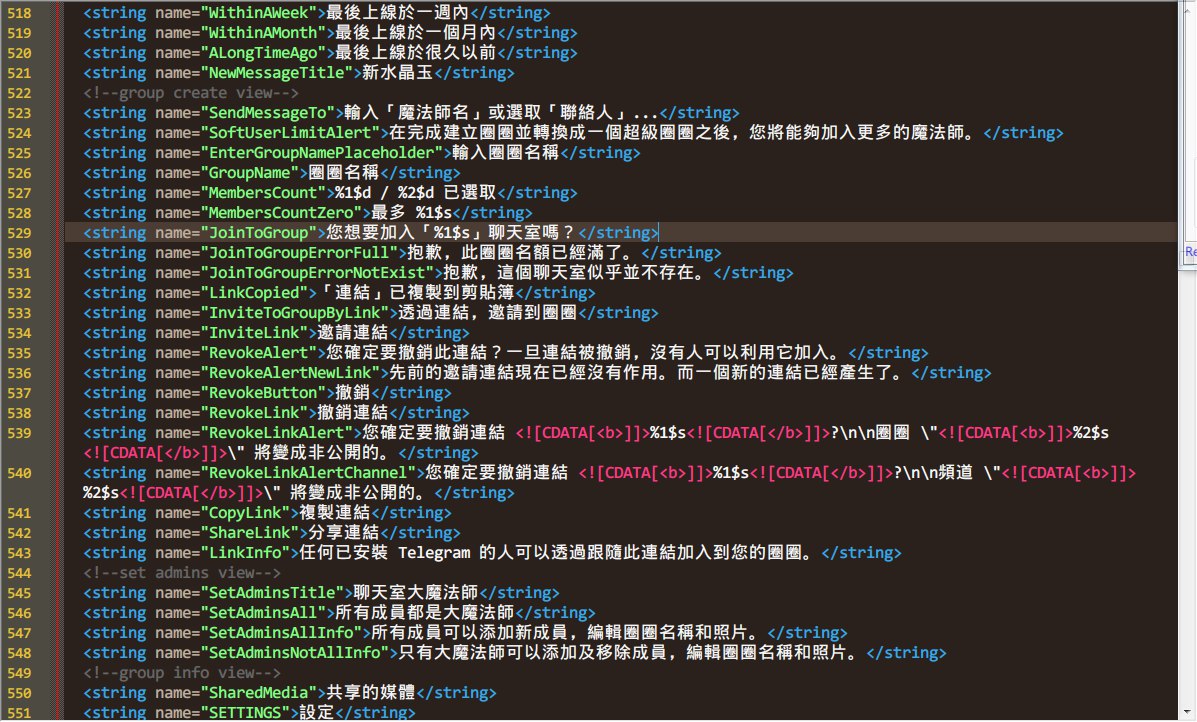
Task: Click the "SetAdminsNotAllInfo" attribute value
Action: [x=295, y=653]
